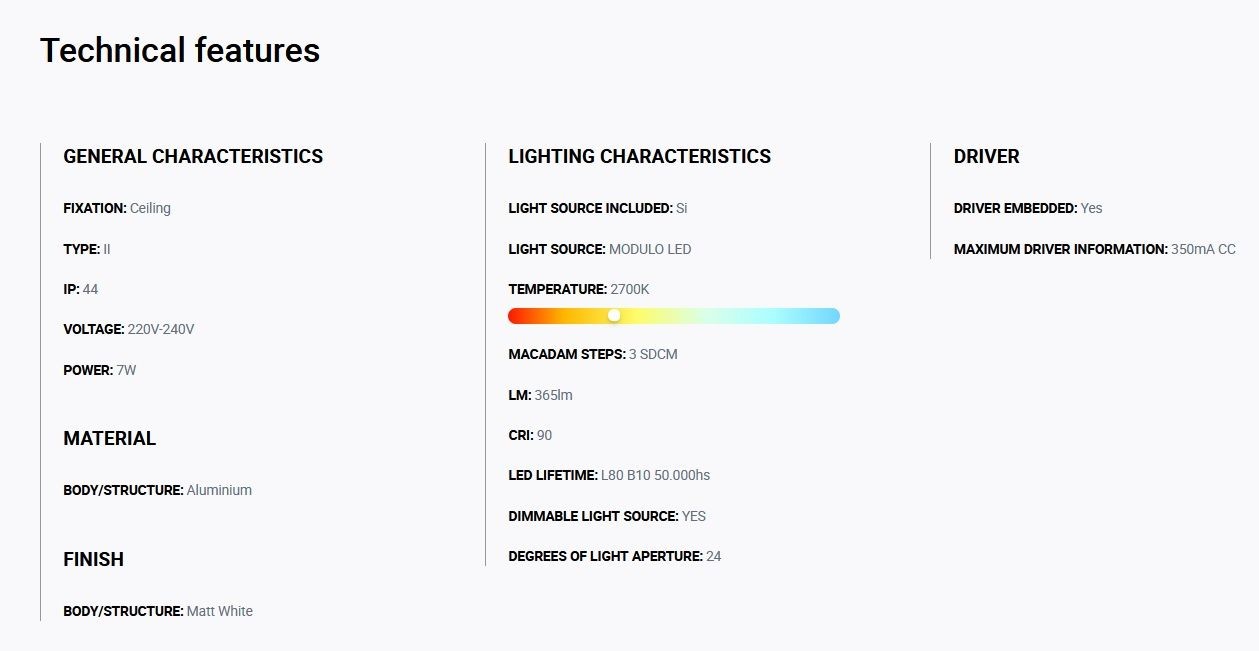Click the Body/Structure: Matt White entry
Screen dimensions: 1259x651
click(x=158, y=611)
